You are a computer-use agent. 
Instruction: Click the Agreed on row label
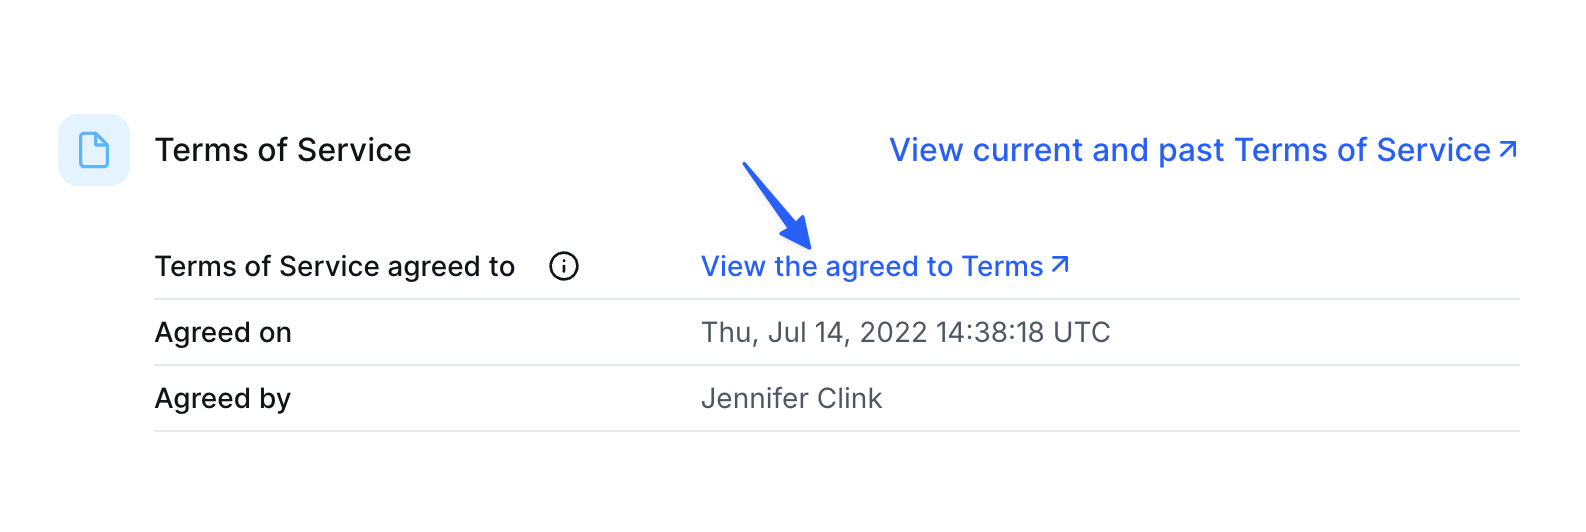click(x=223, y=332)
